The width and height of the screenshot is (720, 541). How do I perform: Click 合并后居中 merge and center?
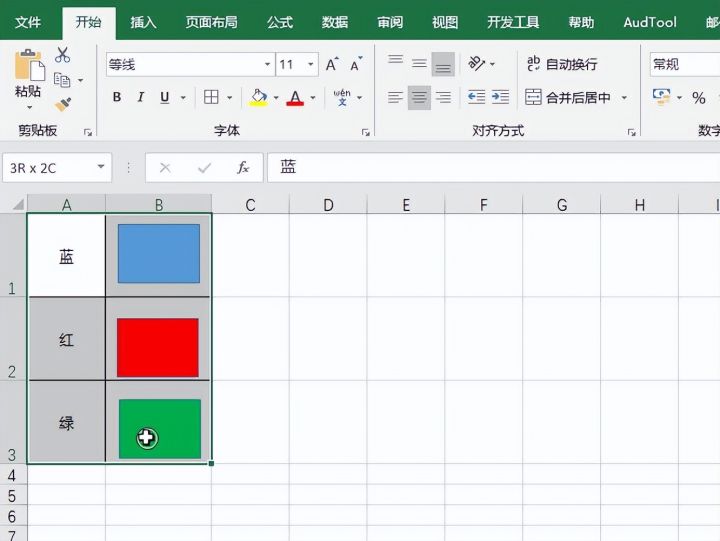pyautogui.click(x=568, y=97)
